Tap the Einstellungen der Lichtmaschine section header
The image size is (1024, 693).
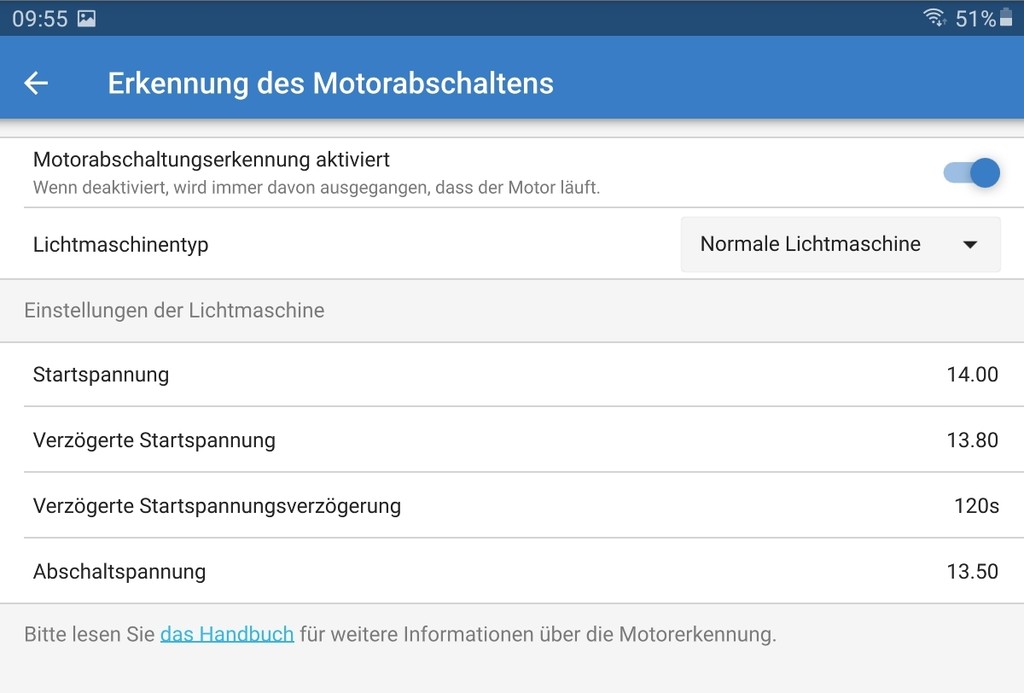tap(174, 310)
